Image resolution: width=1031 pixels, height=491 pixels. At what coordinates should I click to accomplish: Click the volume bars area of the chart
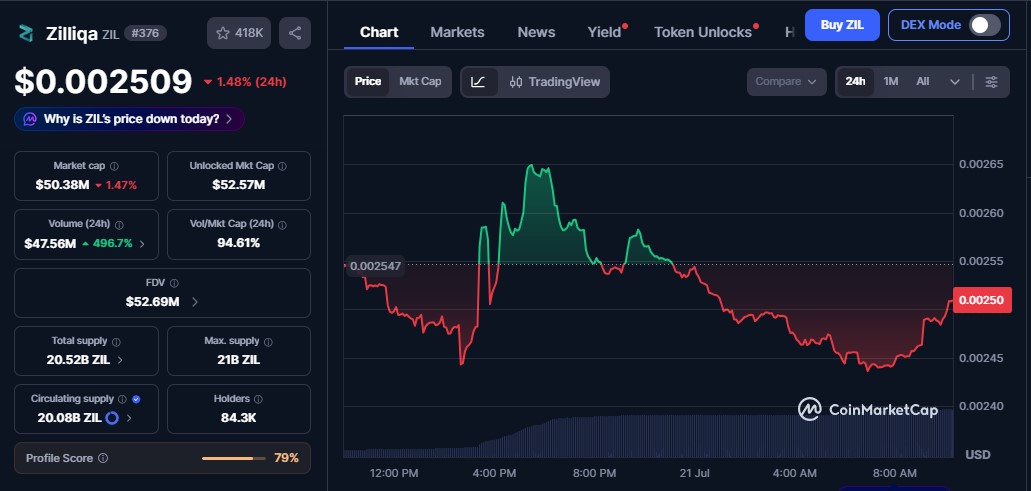pyautogui.click(x=648, y=436)
